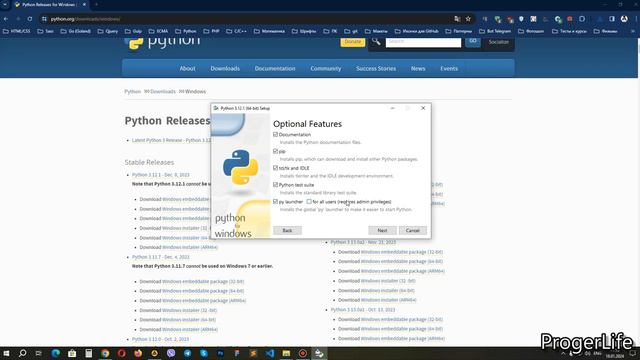
Task: Open the tab search chevron in title bar
Action: (x=5, y=4)
